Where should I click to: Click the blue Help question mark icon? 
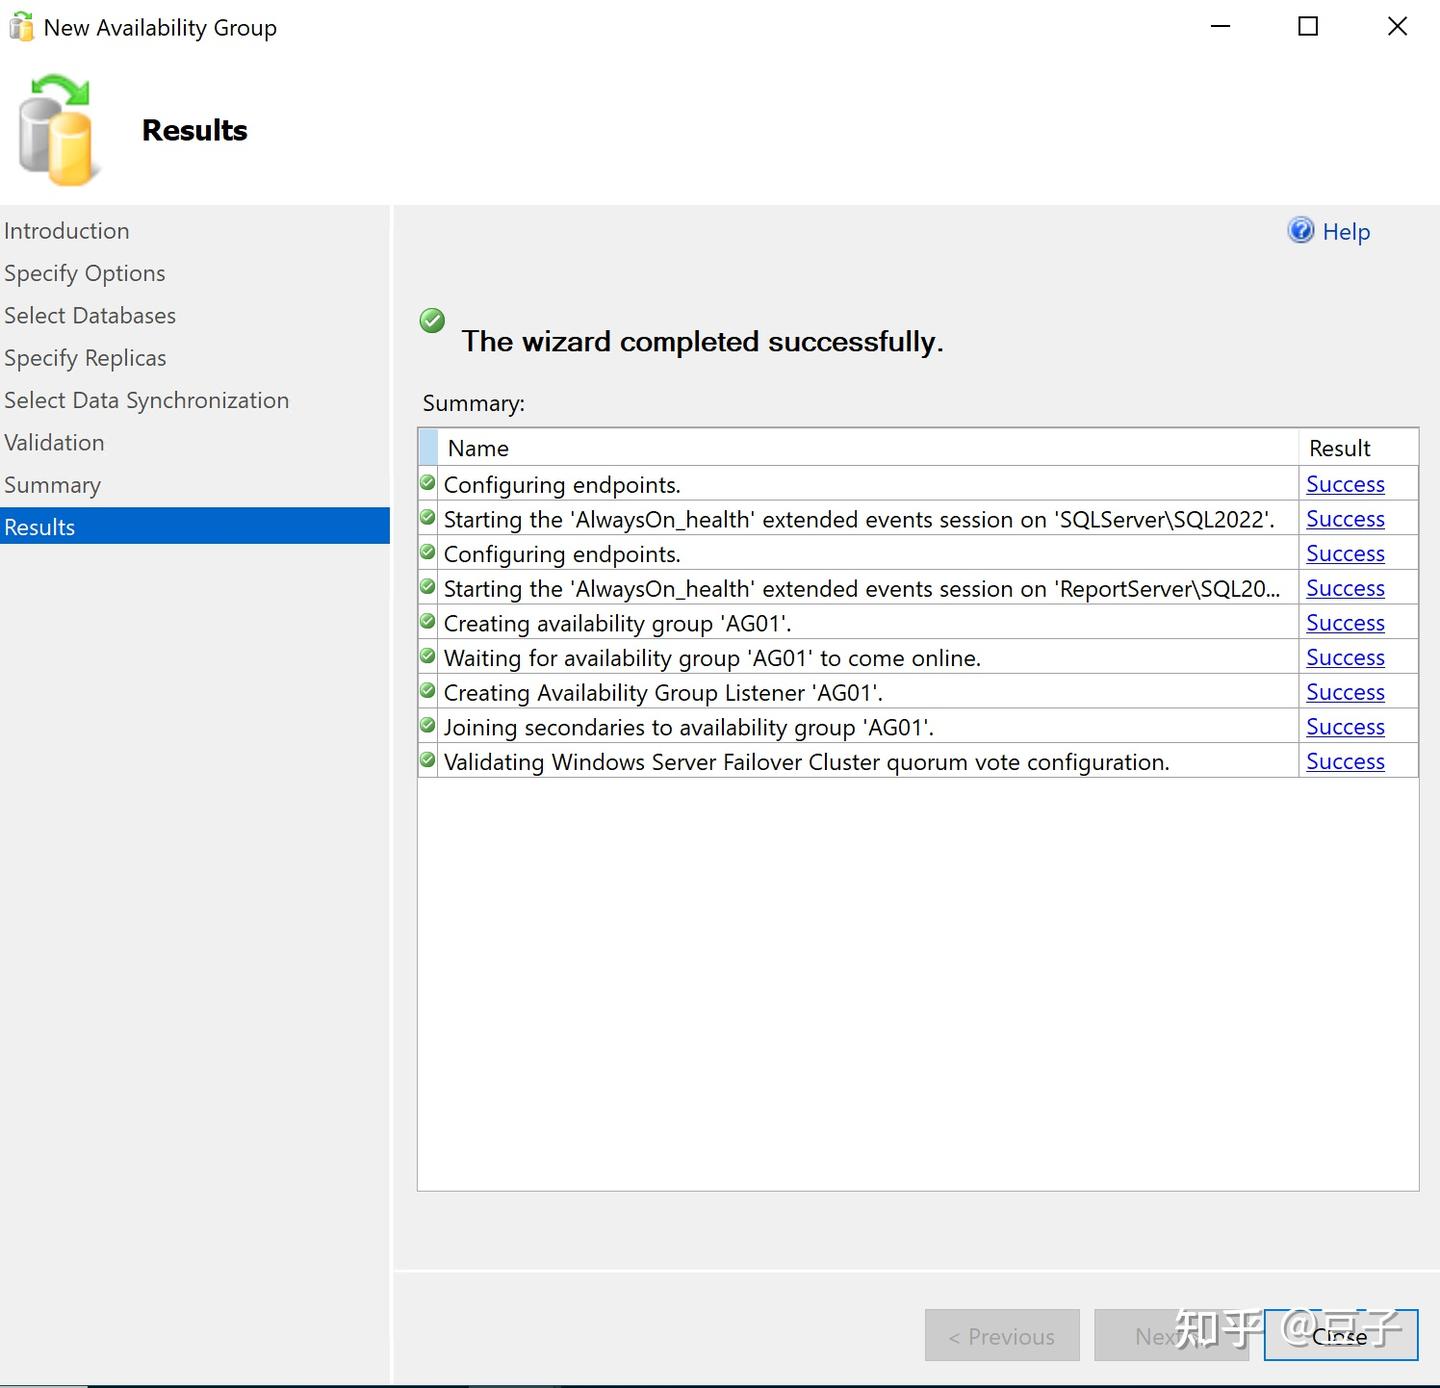[x=1300, y=231]
